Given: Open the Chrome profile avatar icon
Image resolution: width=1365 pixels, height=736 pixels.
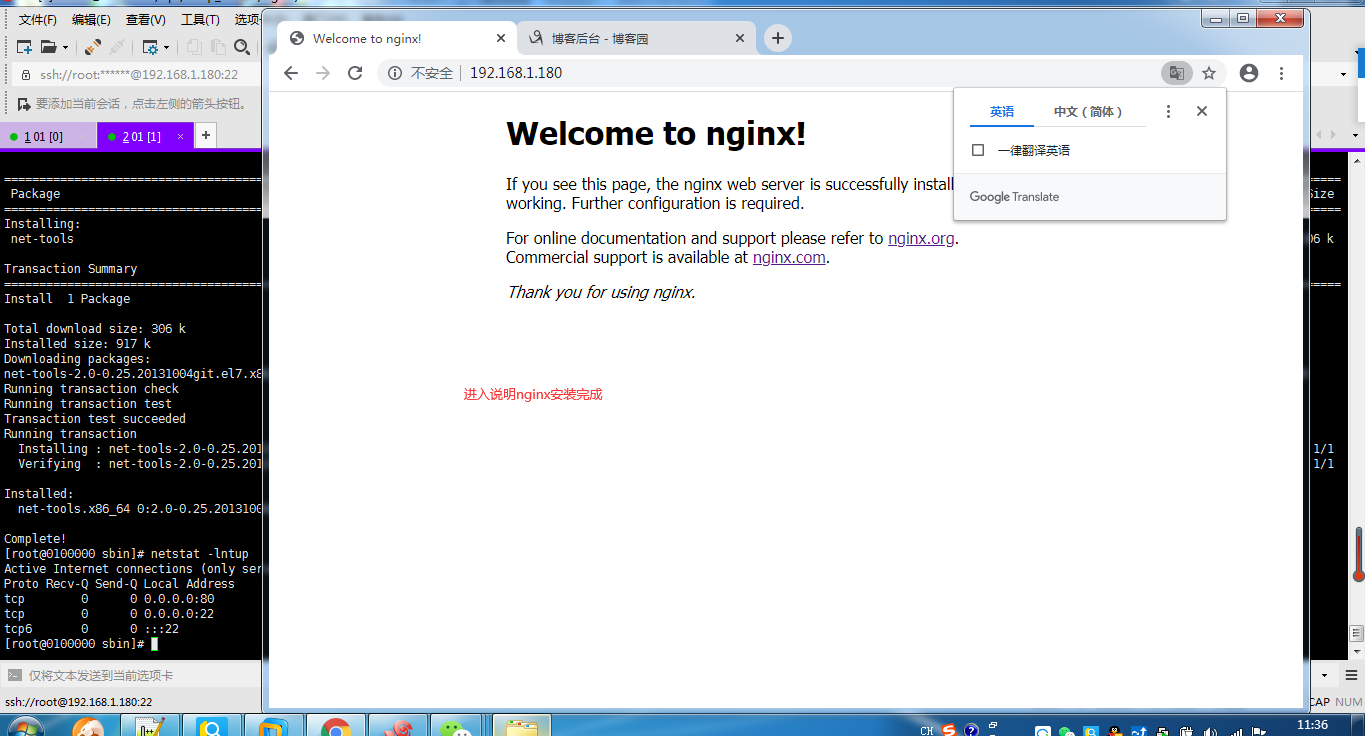Looking at the screenshot, I should point(1248,73).
